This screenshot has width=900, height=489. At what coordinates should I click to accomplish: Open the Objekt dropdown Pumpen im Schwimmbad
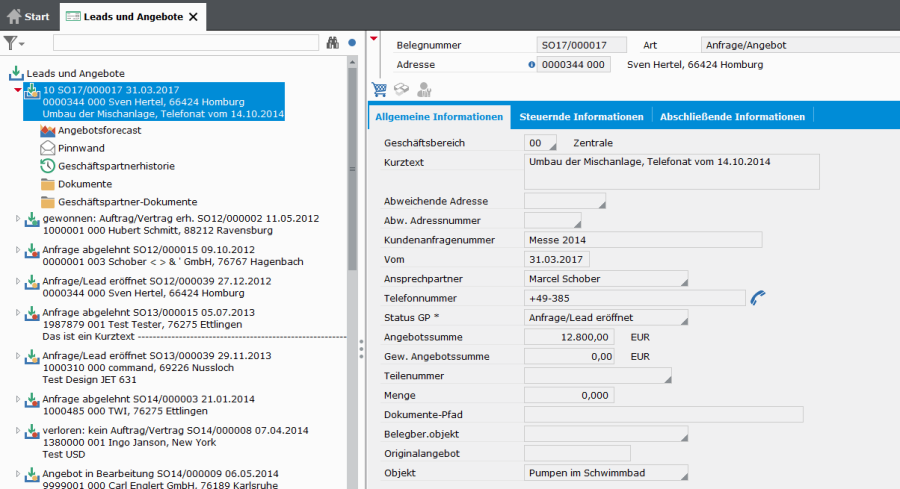point(684,476)
